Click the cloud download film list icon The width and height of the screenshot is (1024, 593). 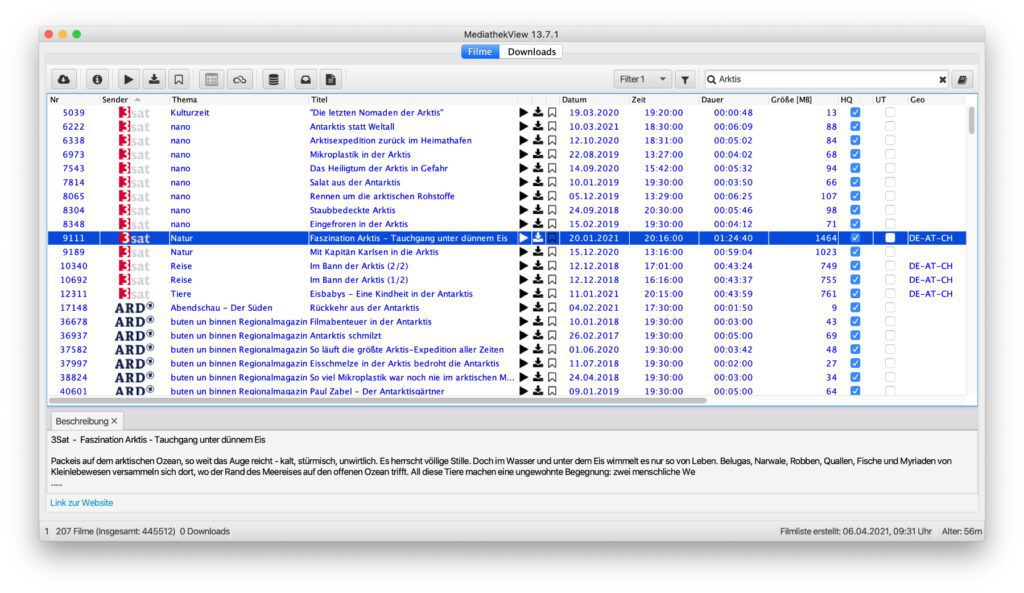click(65, 79)
